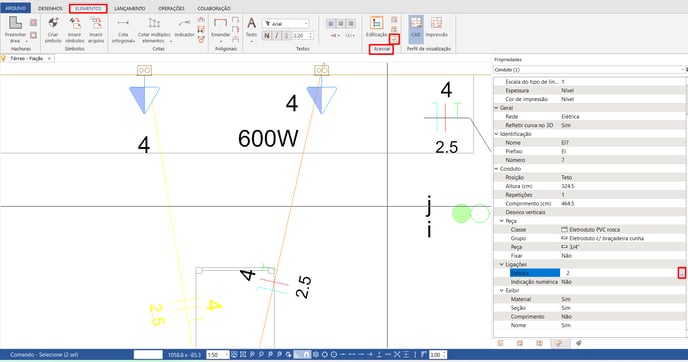Screen dimensions: 688x362
Task: Select the Emendar polygon tool
Action: click(x=220, y=29)
